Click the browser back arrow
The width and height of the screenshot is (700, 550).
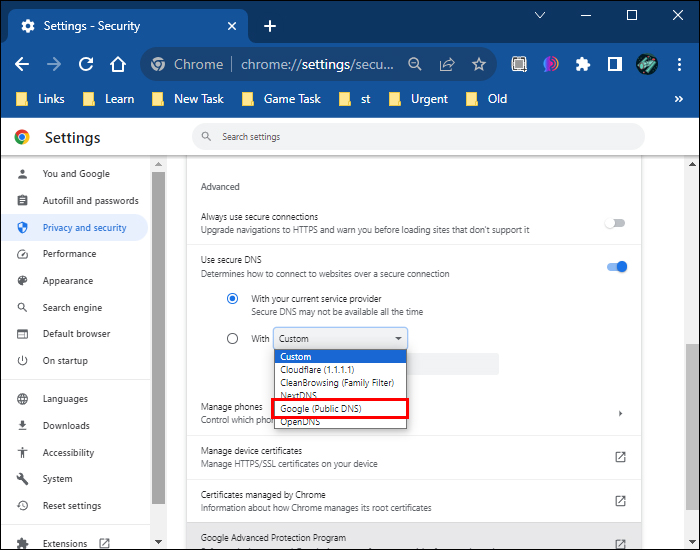(x=22, y=64)
